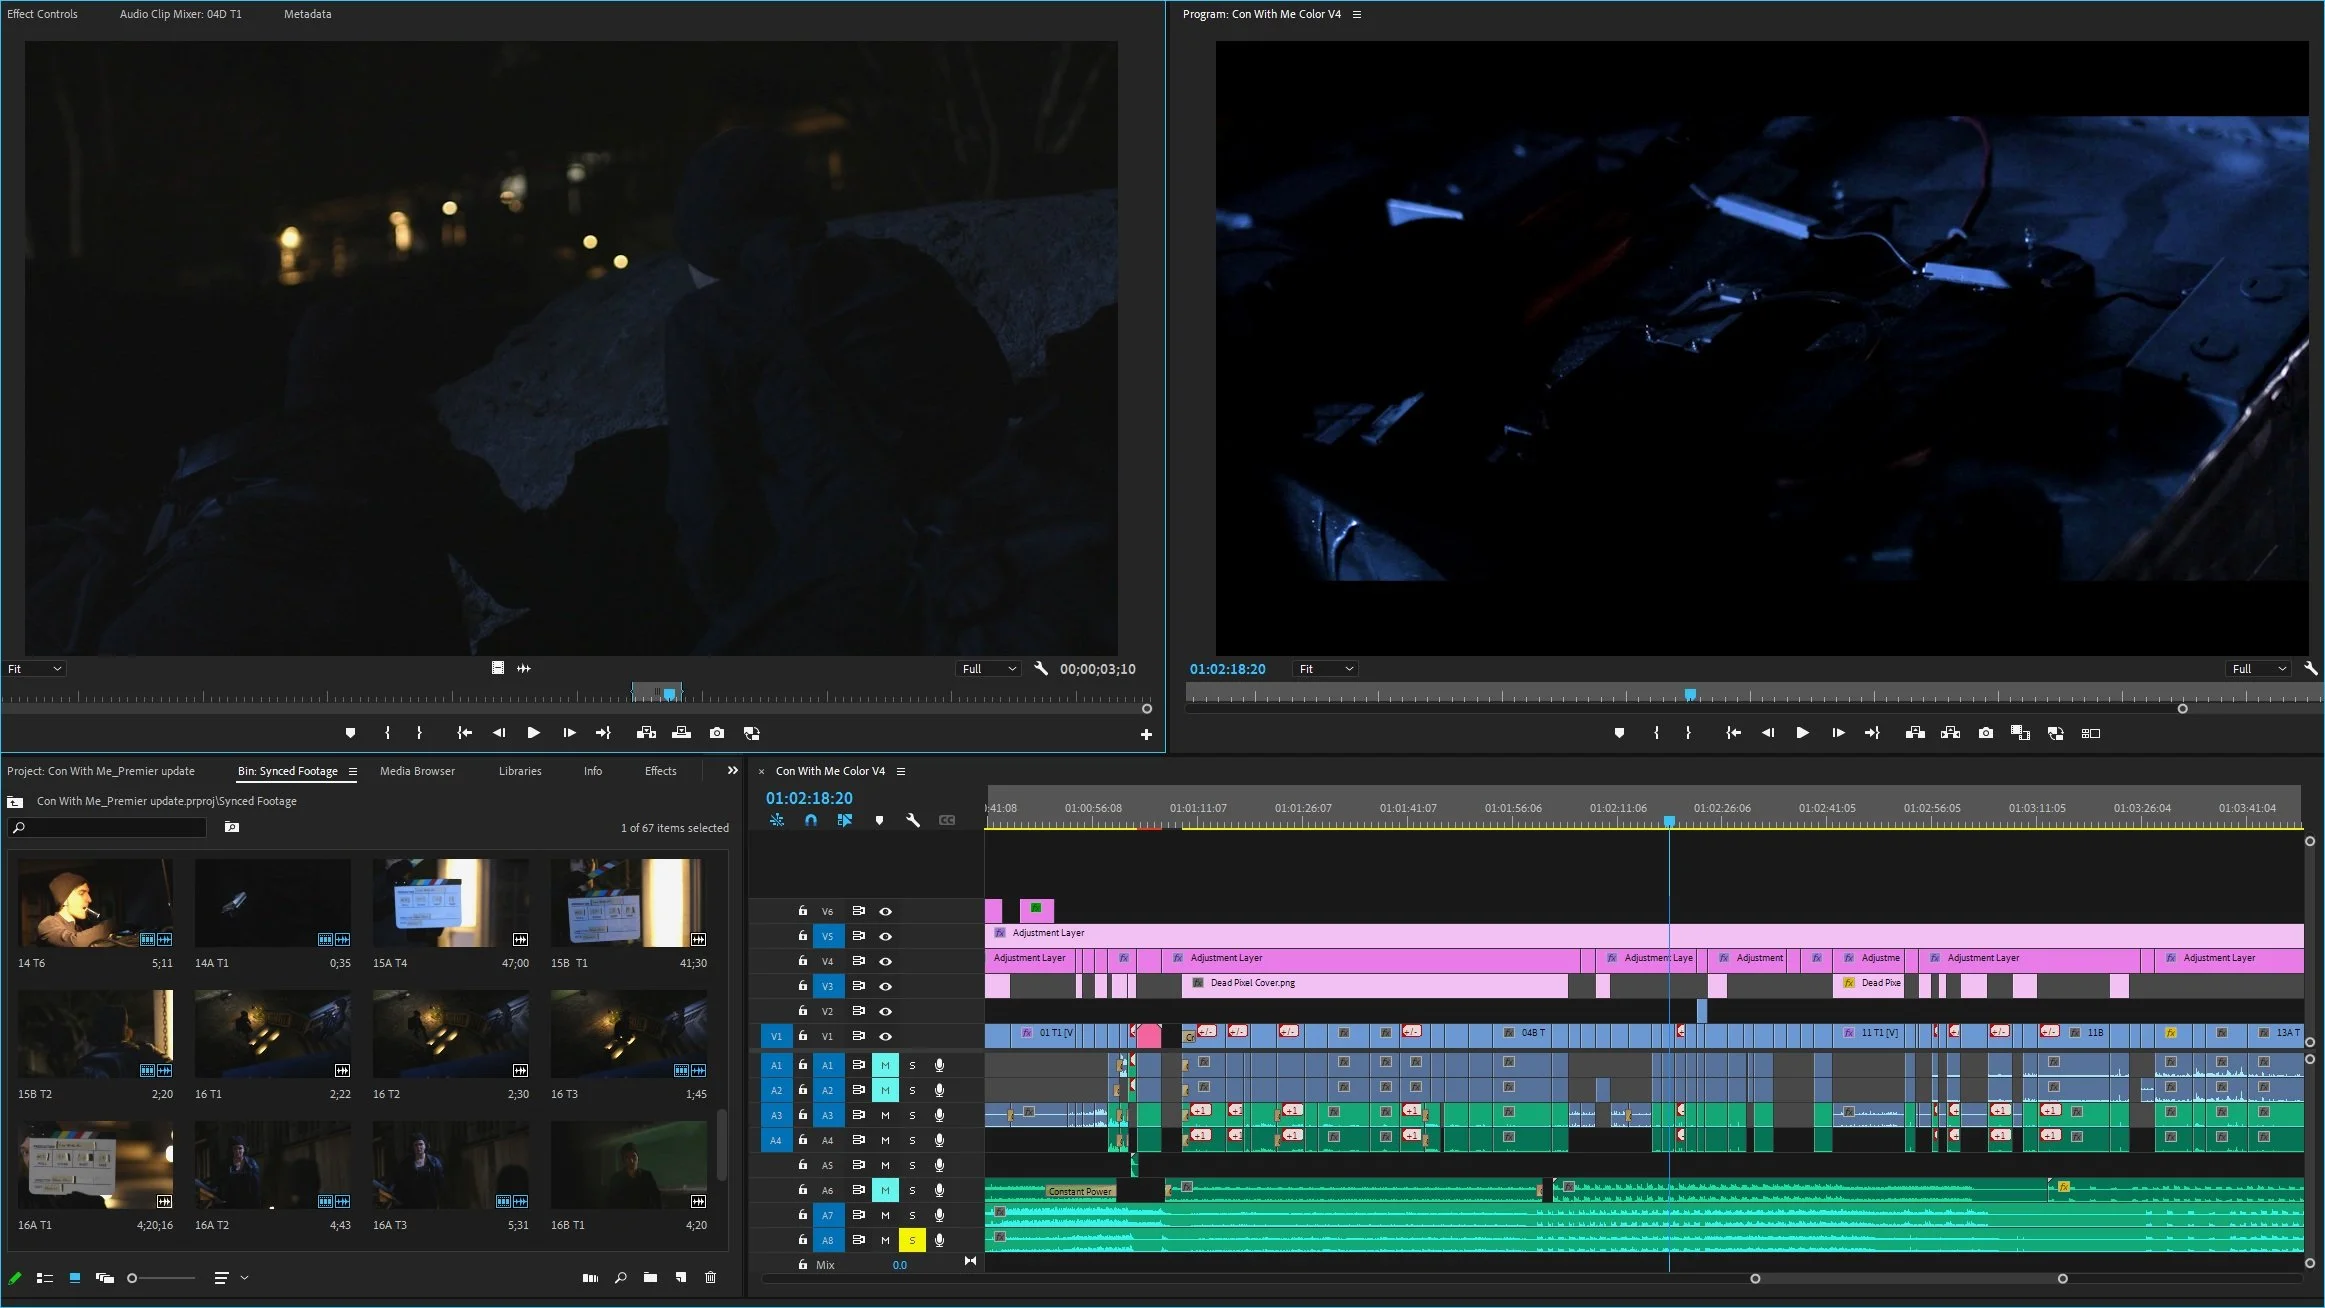Expand hidden panel tabs with double chevron
The width and height of the screenshot is (2325, 1308).
click(x=732, y=770)
